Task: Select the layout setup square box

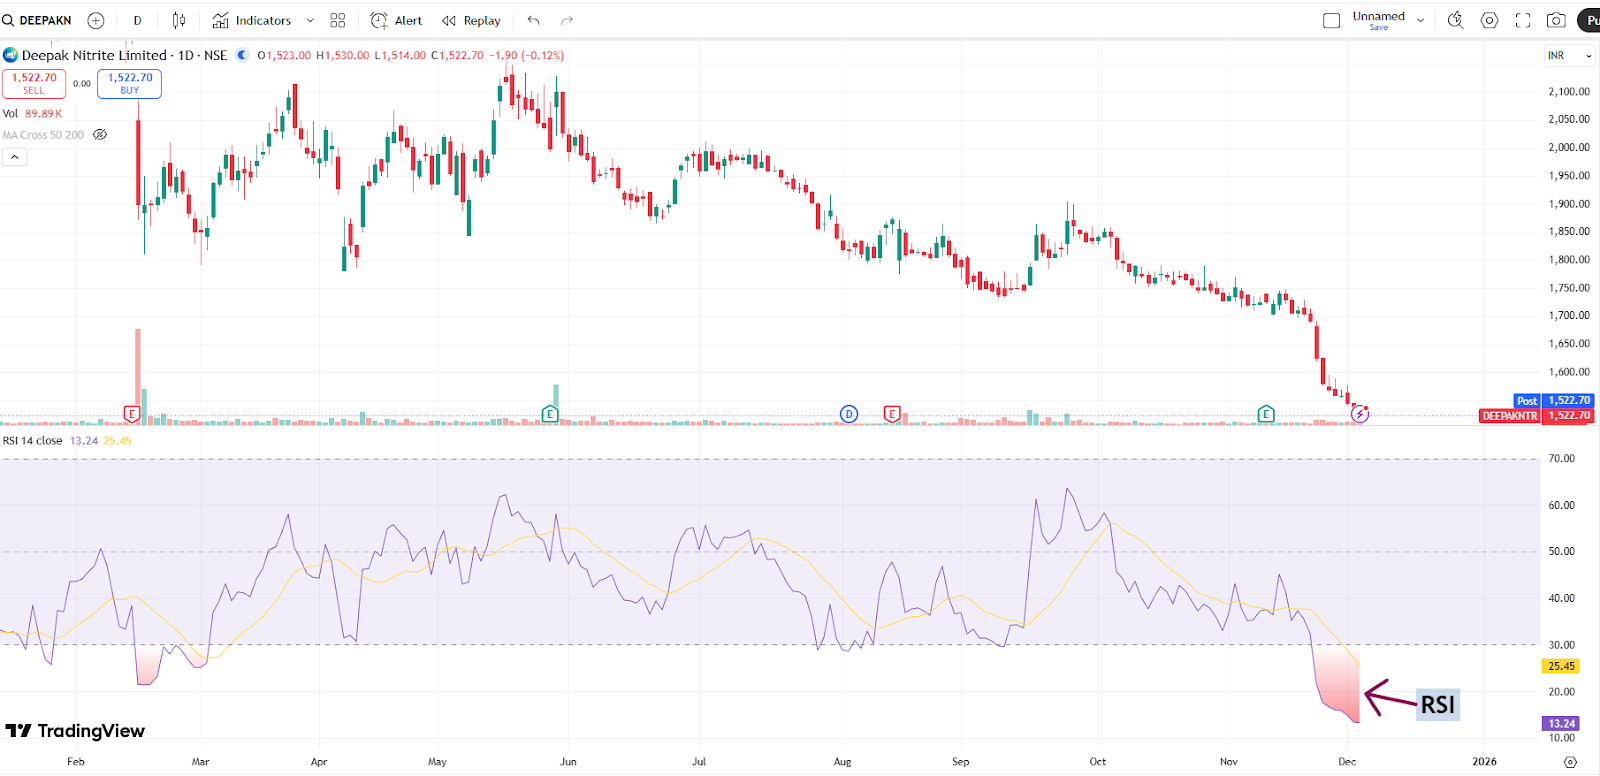Action: [1331, 20]
